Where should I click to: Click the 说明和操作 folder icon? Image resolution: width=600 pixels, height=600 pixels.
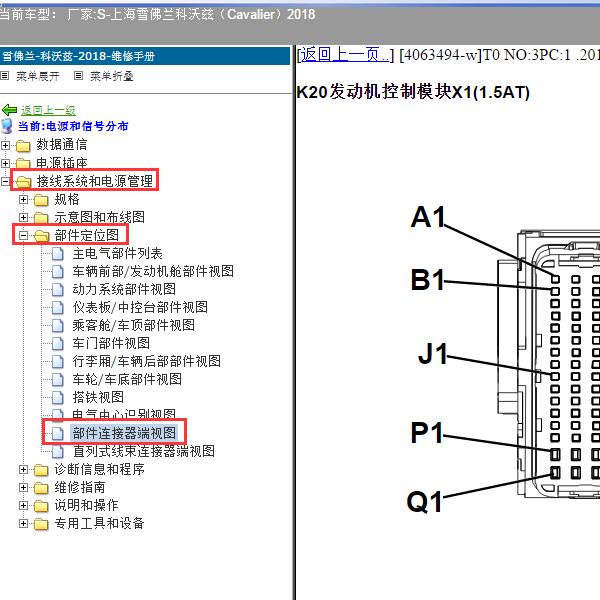(41, 505)
